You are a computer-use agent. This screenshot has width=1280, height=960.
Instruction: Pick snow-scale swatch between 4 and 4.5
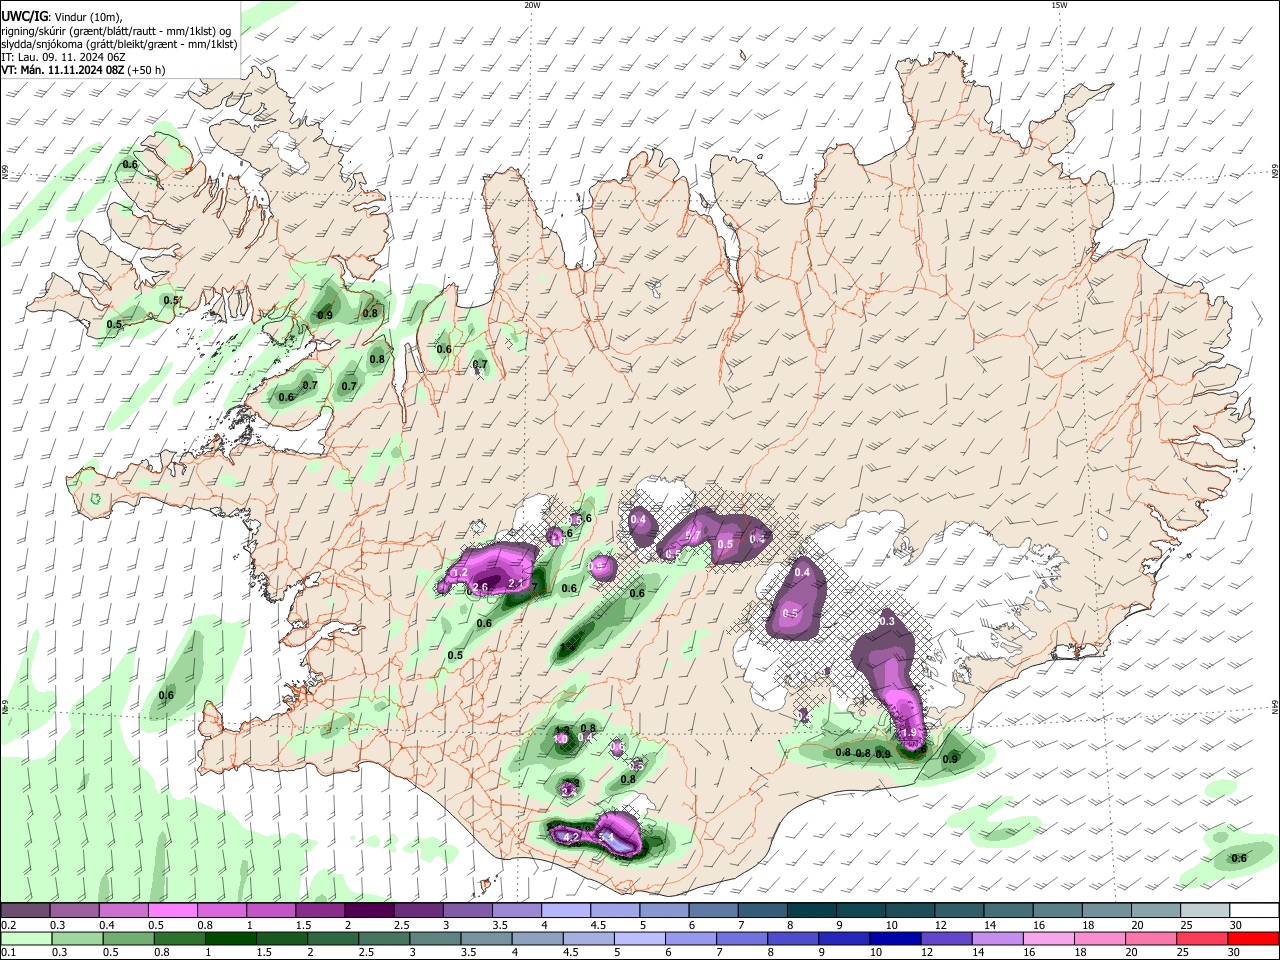click(564, 911)
